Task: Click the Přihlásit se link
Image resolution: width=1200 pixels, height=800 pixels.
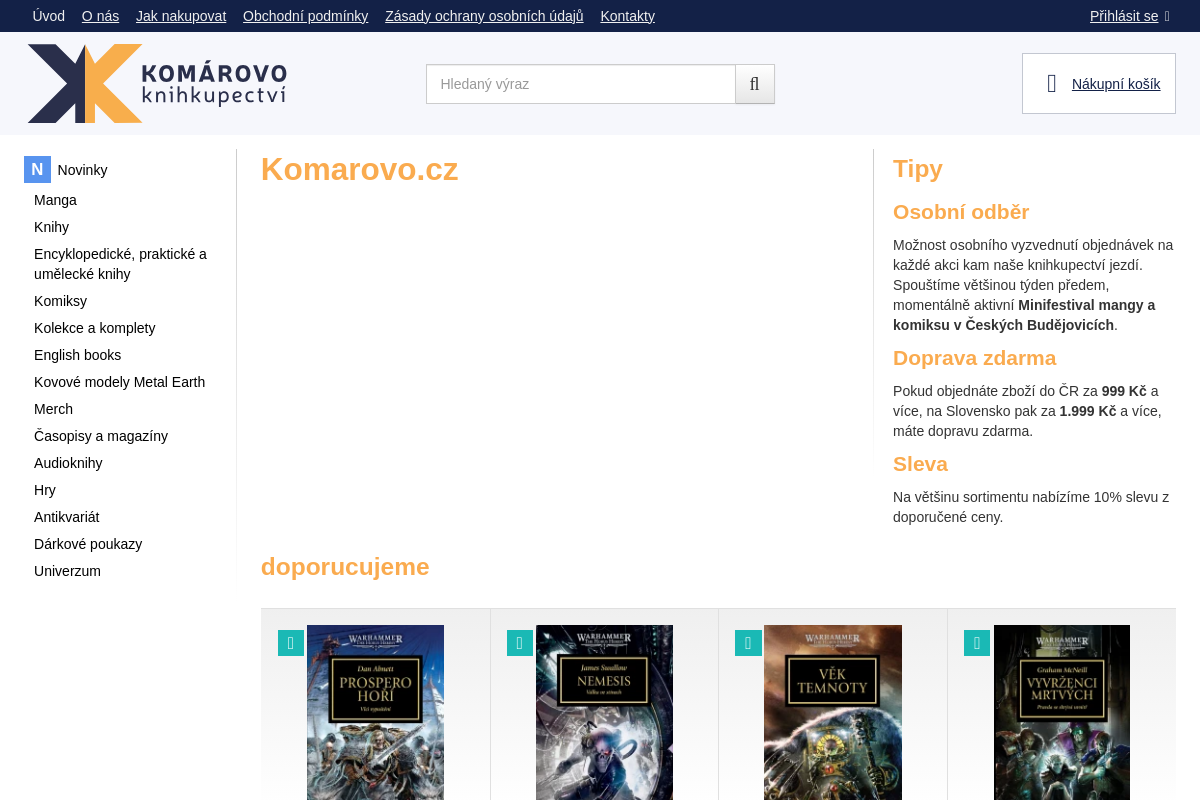Action: coord(1124,16)
